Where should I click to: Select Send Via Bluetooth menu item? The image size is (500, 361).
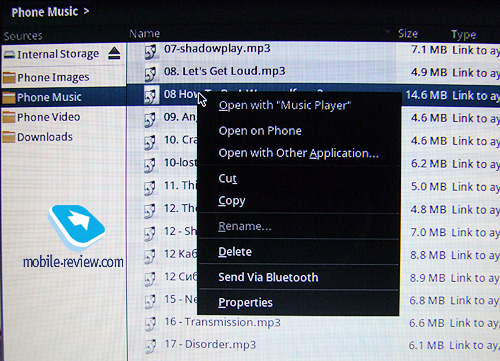click(x=268, y=277)
